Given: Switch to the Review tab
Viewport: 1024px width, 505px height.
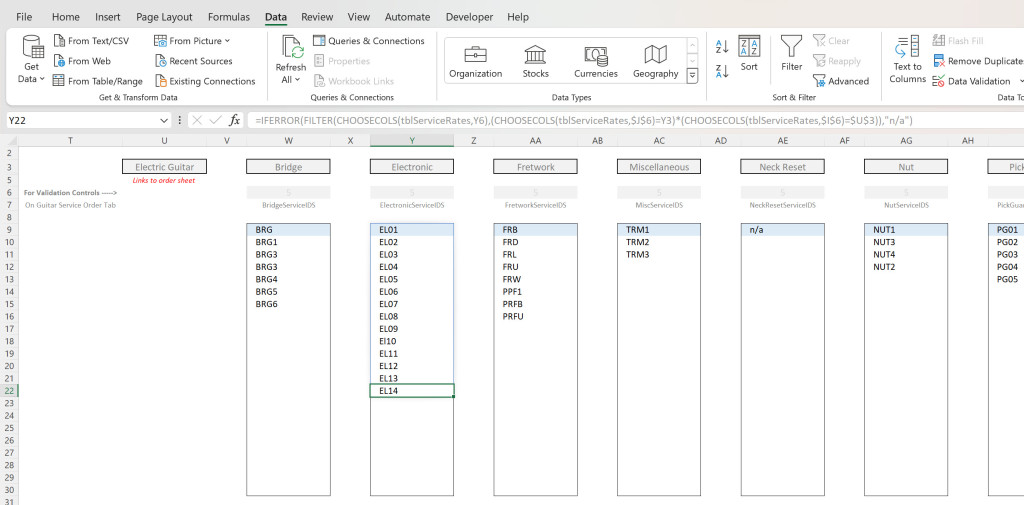Looking at the screenshot, I should (x=317, y=17).
